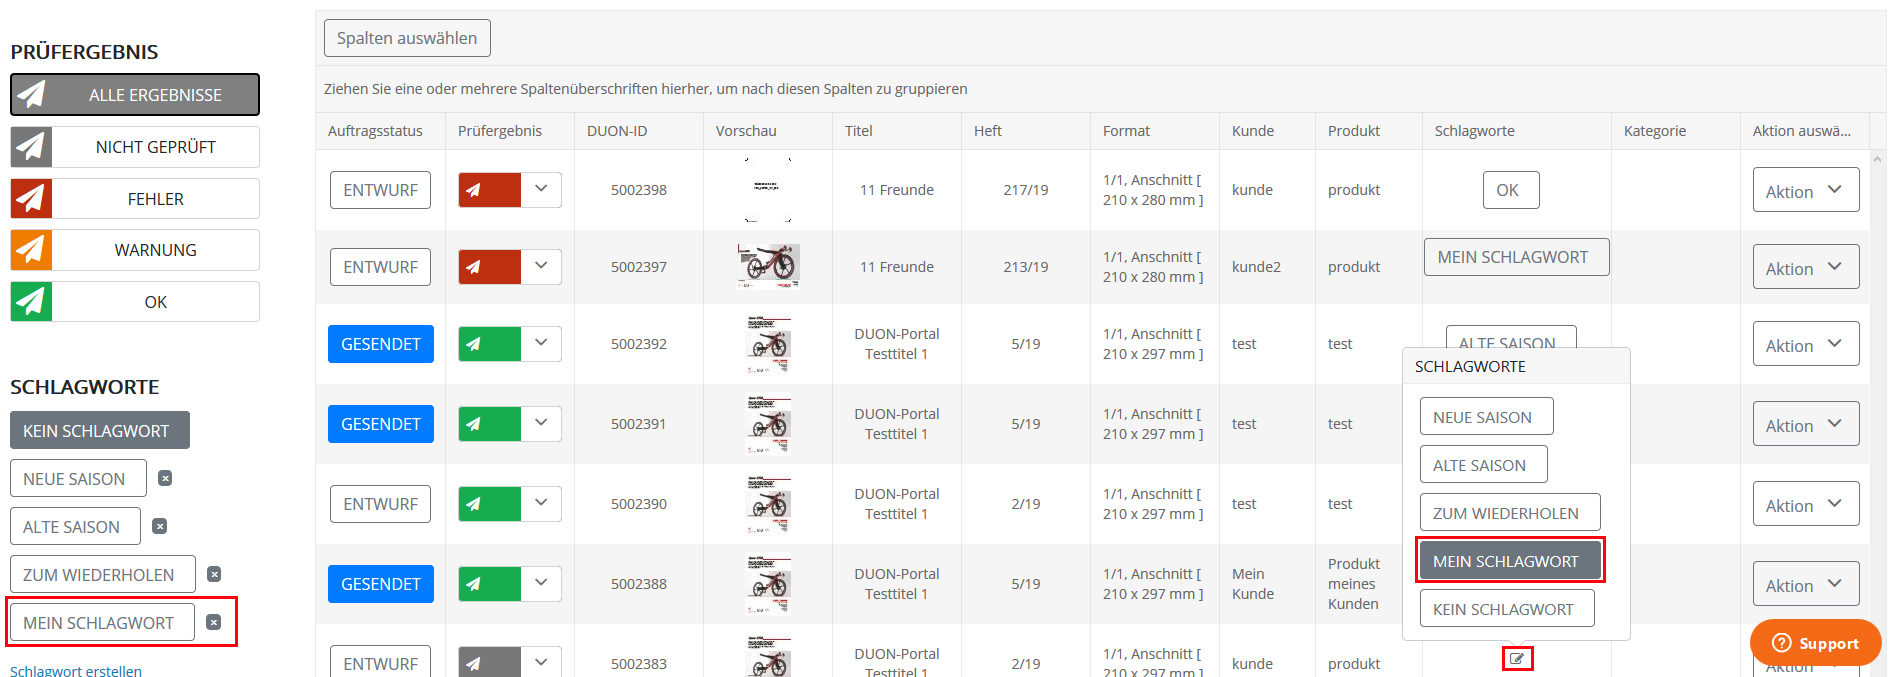This screenshot has height=677, width=1902.
Task: Delete MEIN SCHLAGWORT using its x icon
Action: coord(213,622)
